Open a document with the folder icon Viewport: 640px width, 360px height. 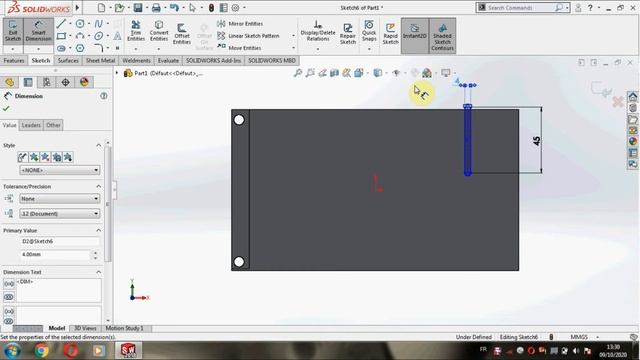pos(119,7)
